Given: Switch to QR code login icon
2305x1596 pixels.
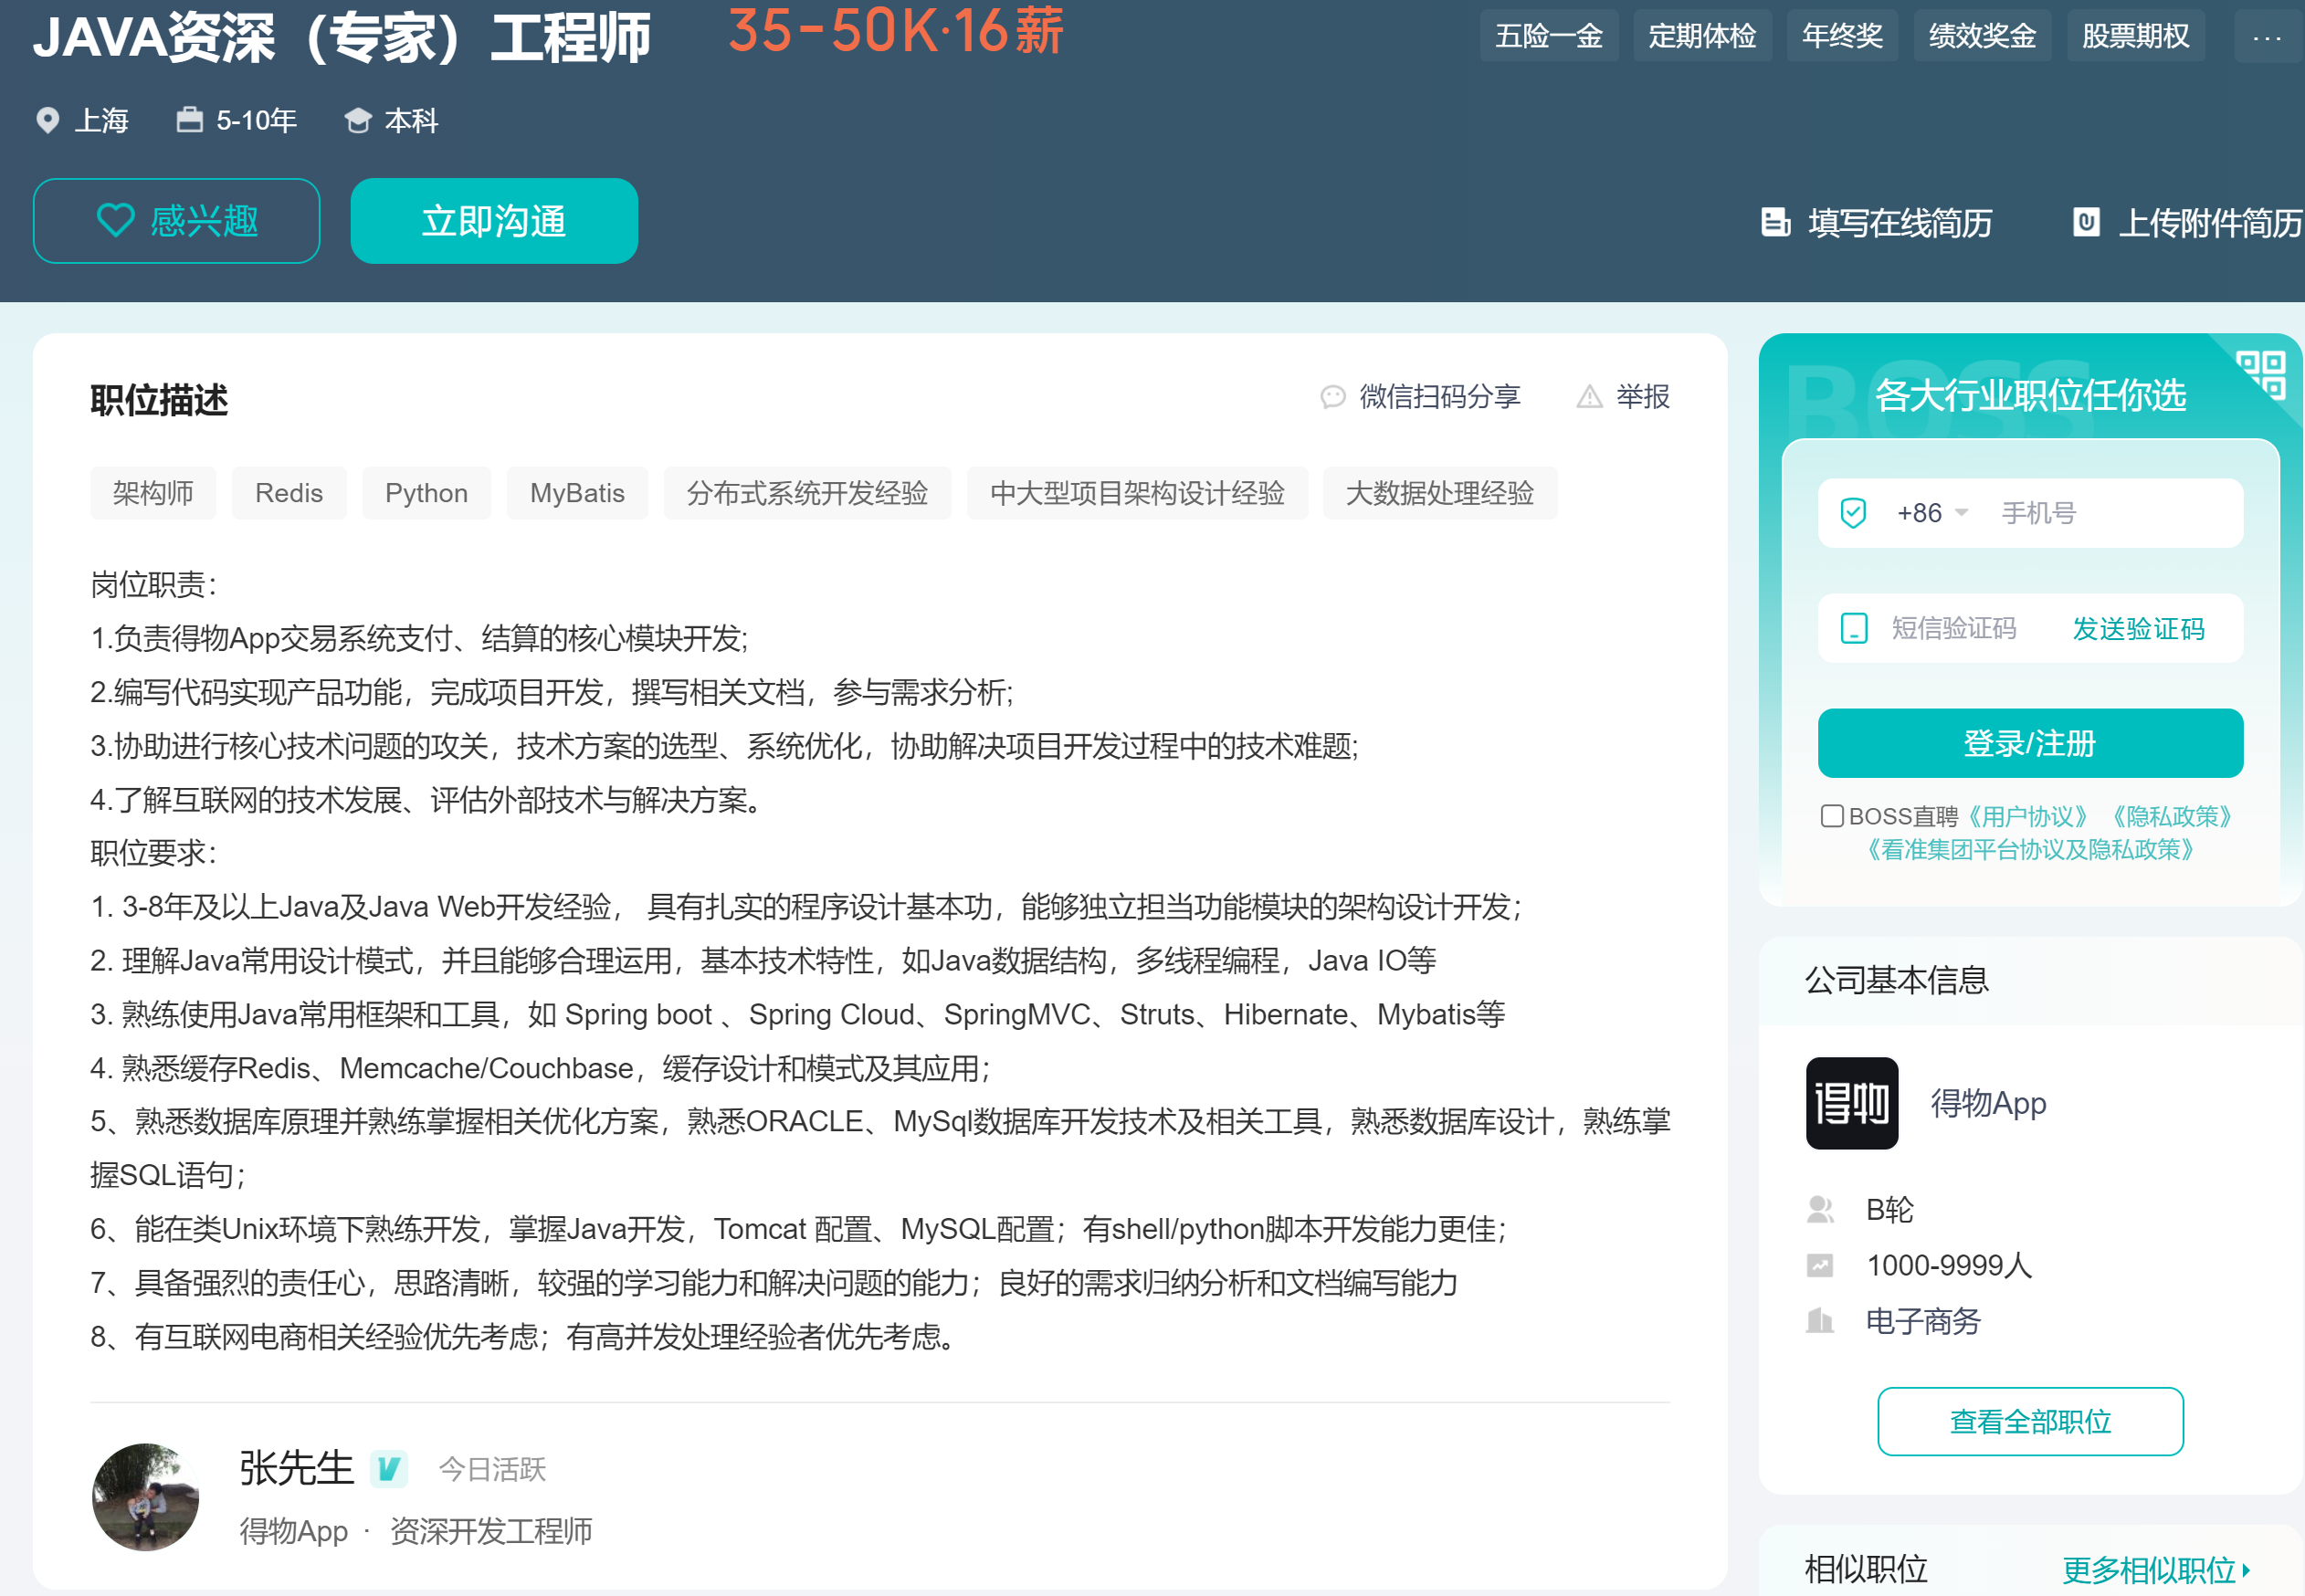Looking at the screenshot, I should point(2261,375).
